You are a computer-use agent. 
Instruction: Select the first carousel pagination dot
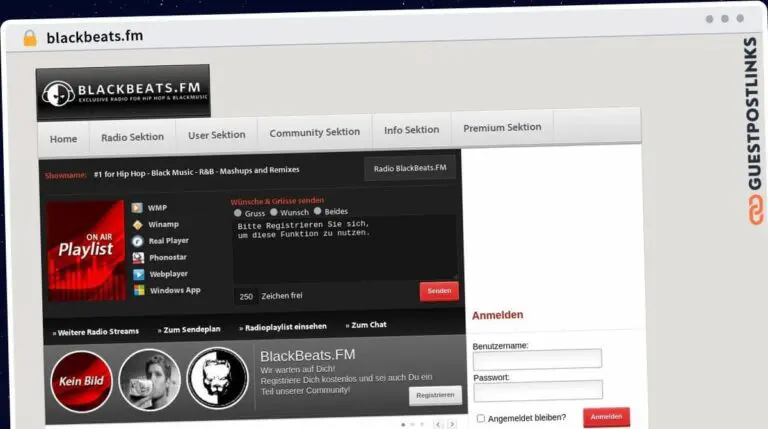point(403,425)
